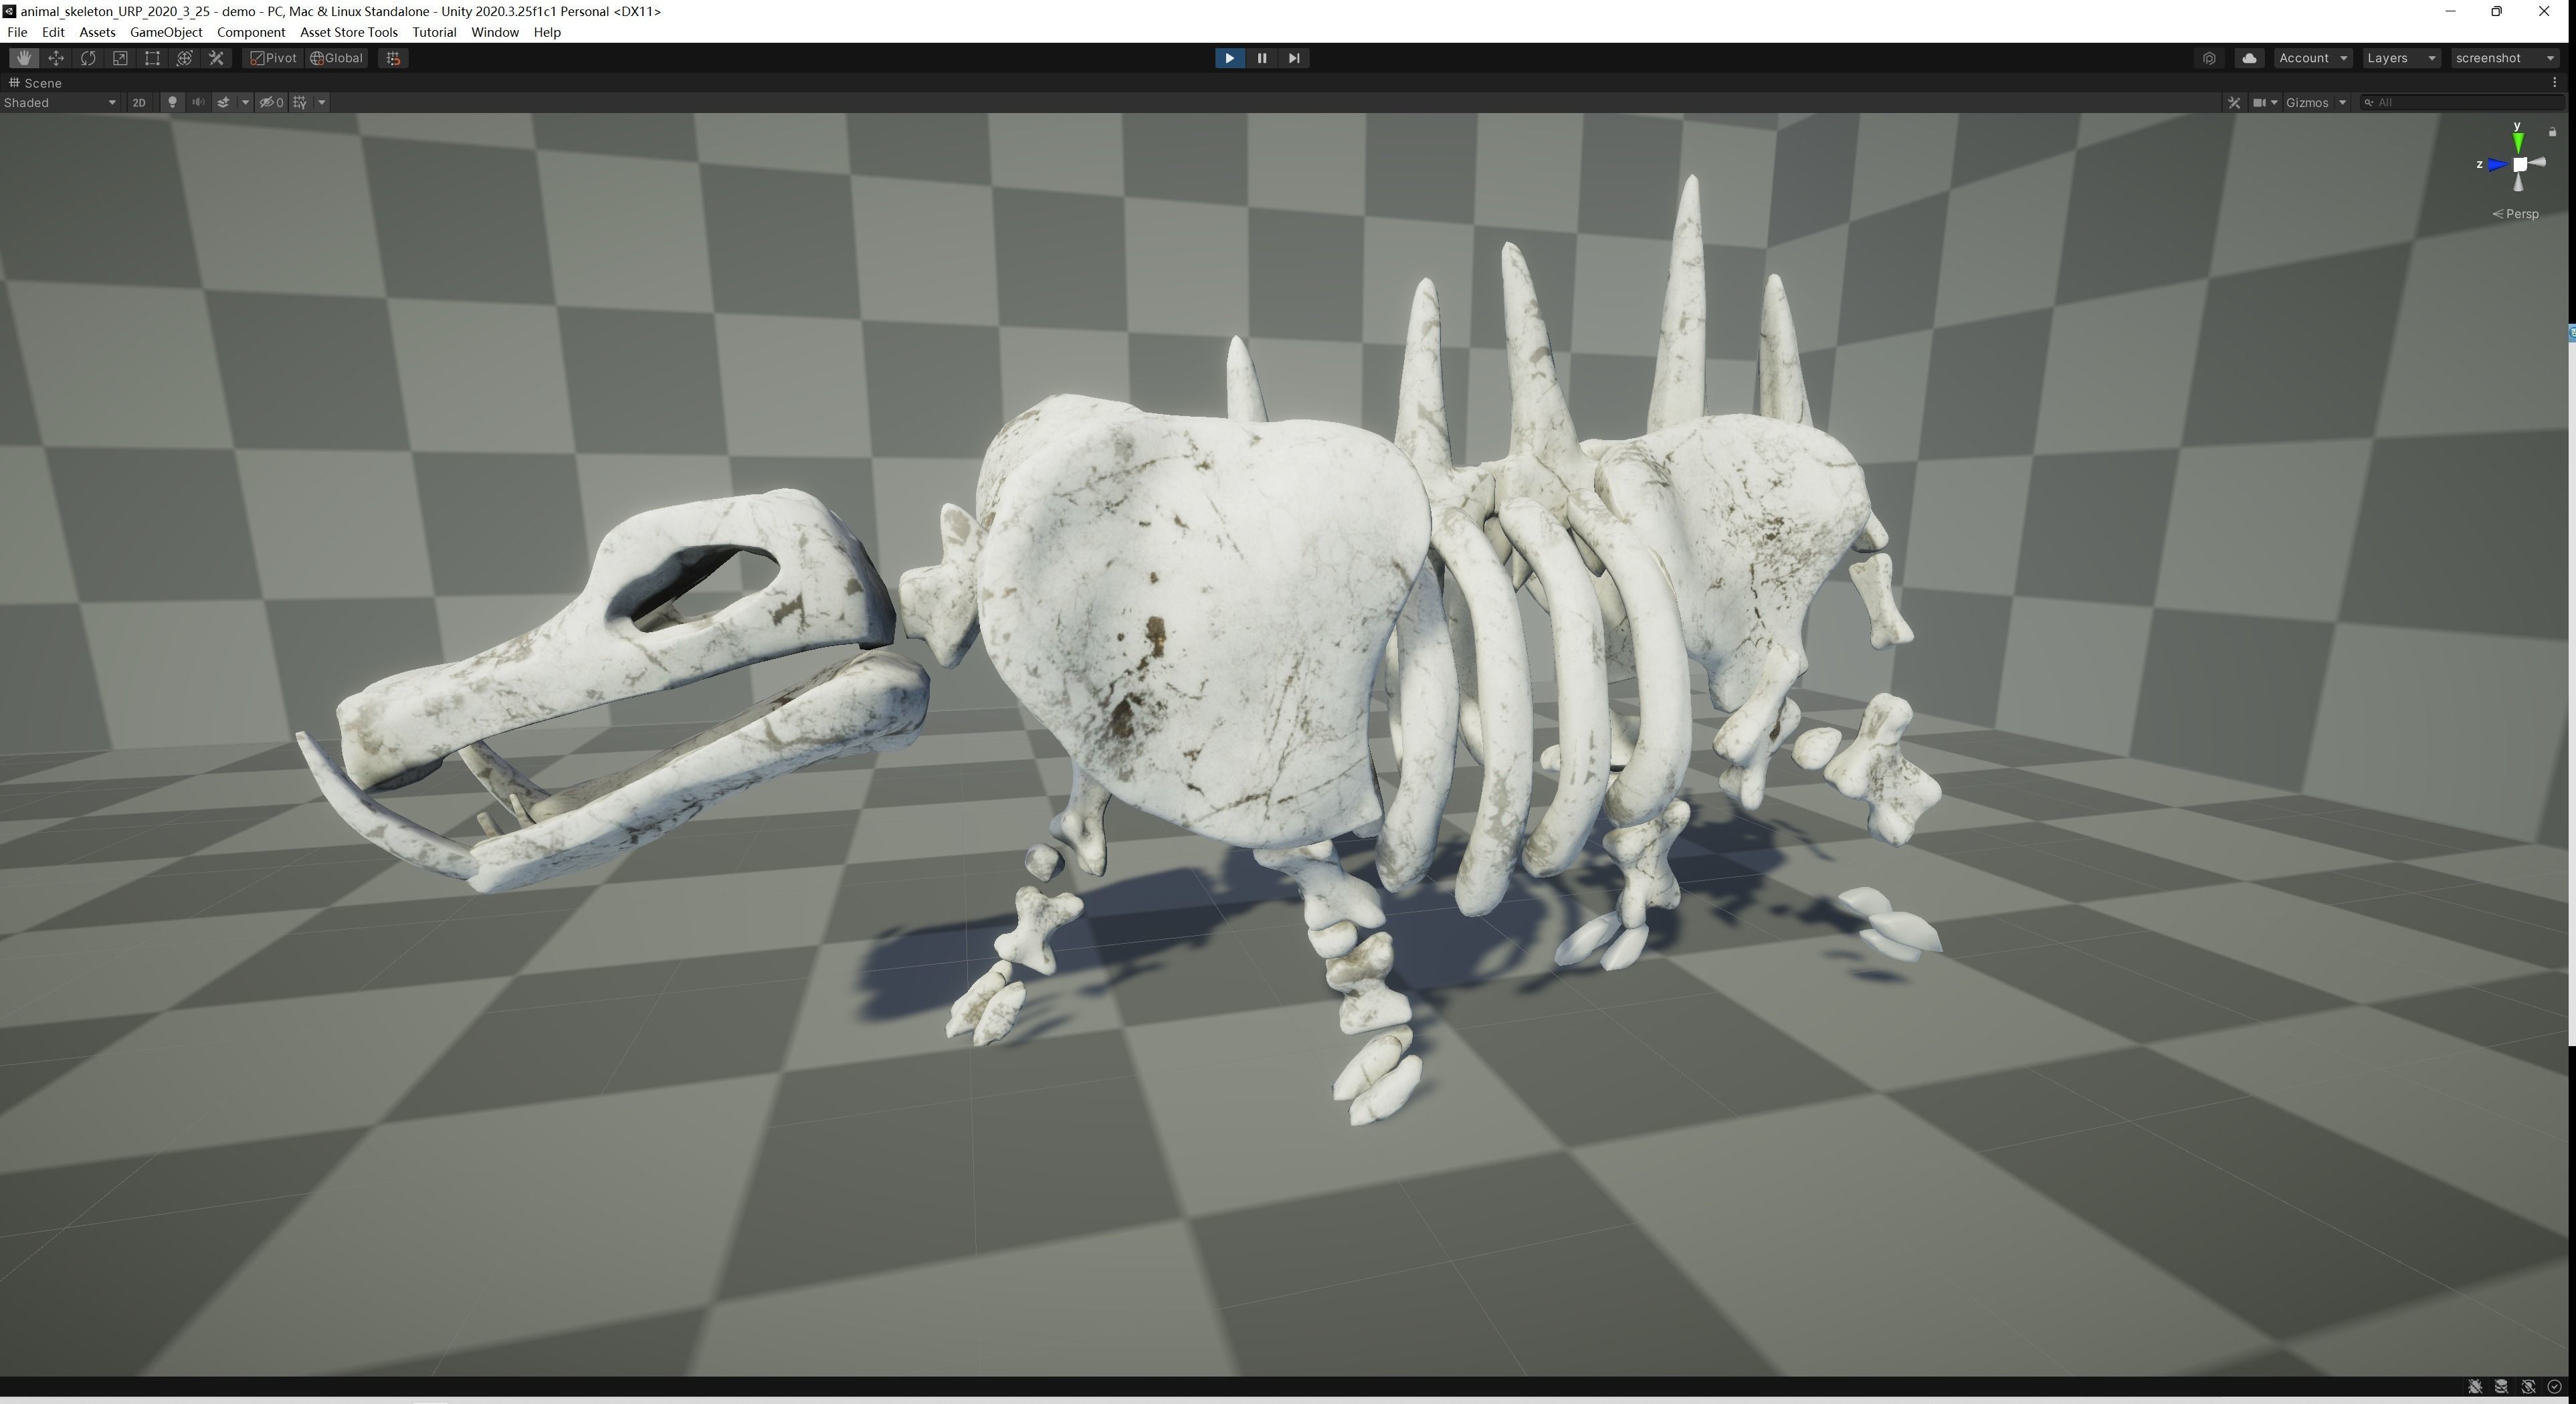The height and width of the screenshot is (1404, 2576).
Task: Click the gizmo center cube
Action: [x=2520, y=164]
